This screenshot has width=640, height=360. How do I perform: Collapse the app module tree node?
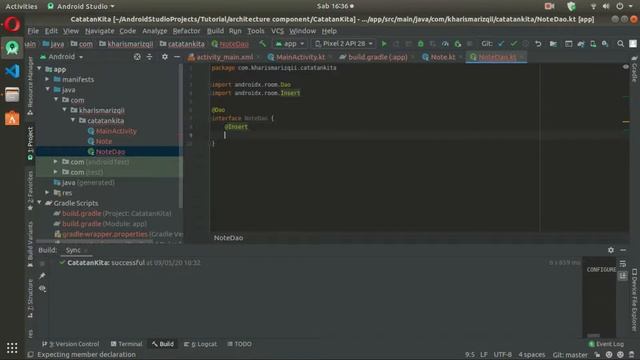[x=40, y=69]
